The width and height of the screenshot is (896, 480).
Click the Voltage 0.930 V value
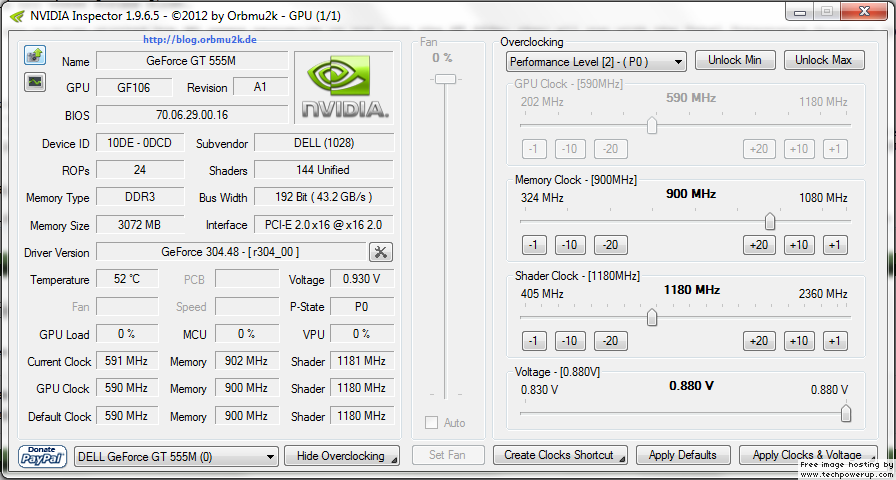(362, 279)
